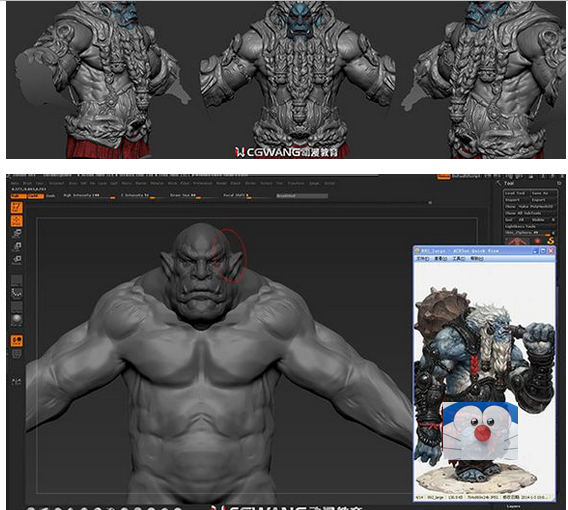
Task: Toggle the first orange Rgb mode button
Action: 18,196
